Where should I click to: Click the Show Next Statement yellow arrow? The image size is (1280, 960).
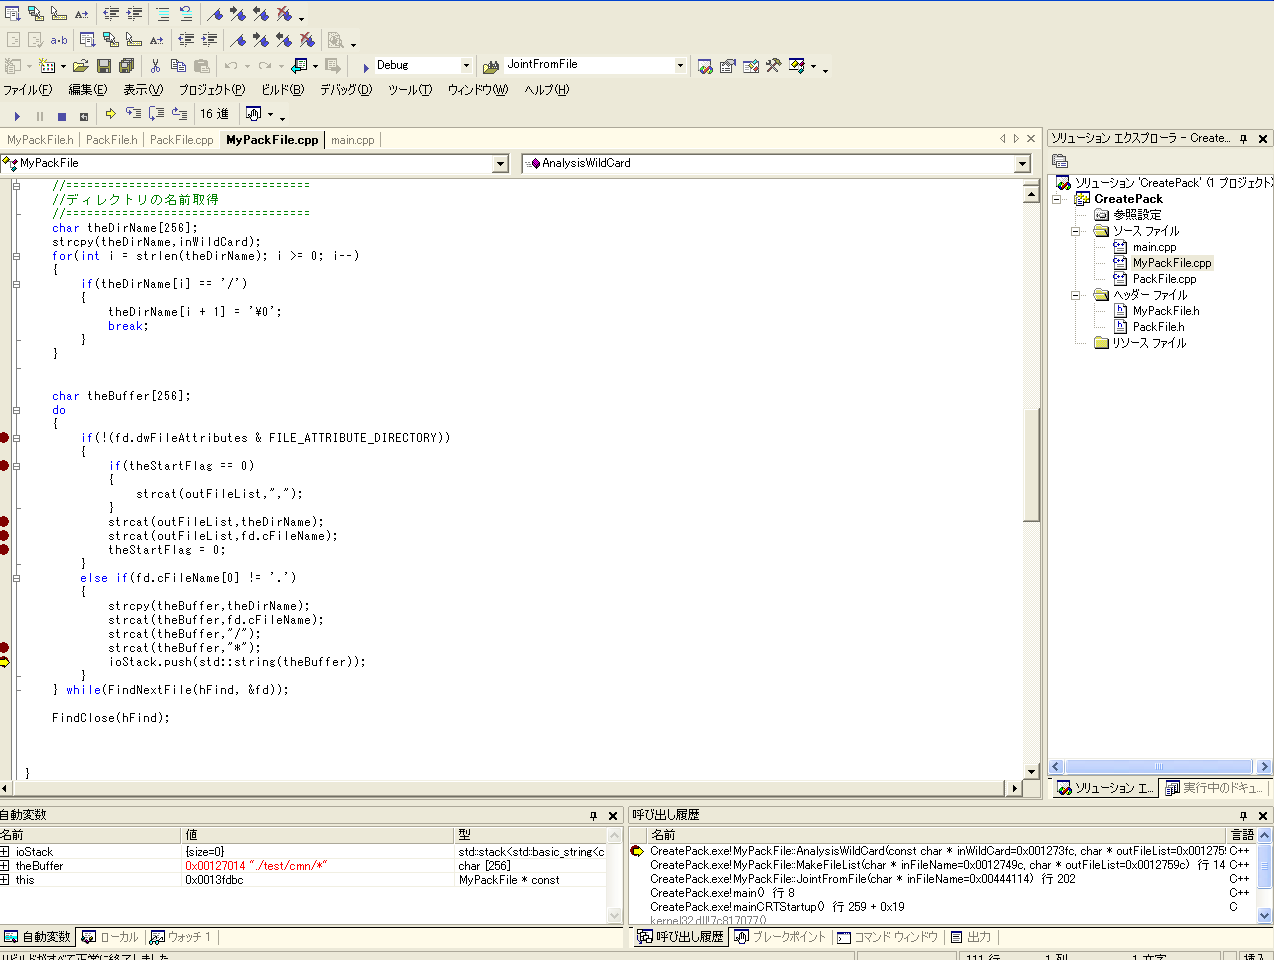111,114
